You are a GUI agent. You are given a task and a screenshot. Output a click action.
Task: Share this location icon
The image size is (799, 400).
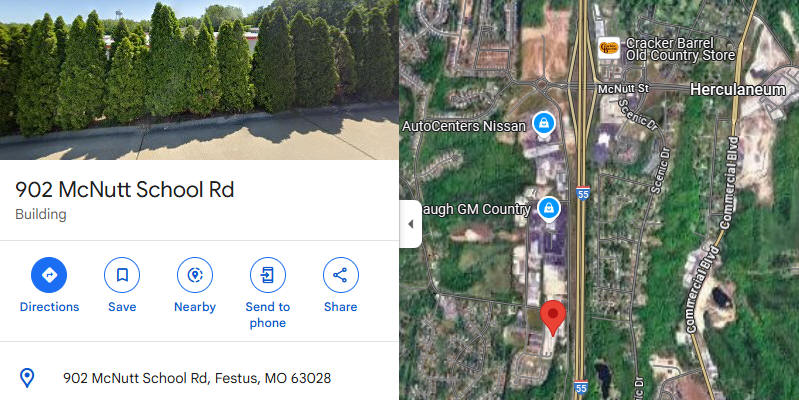(340, 275)
